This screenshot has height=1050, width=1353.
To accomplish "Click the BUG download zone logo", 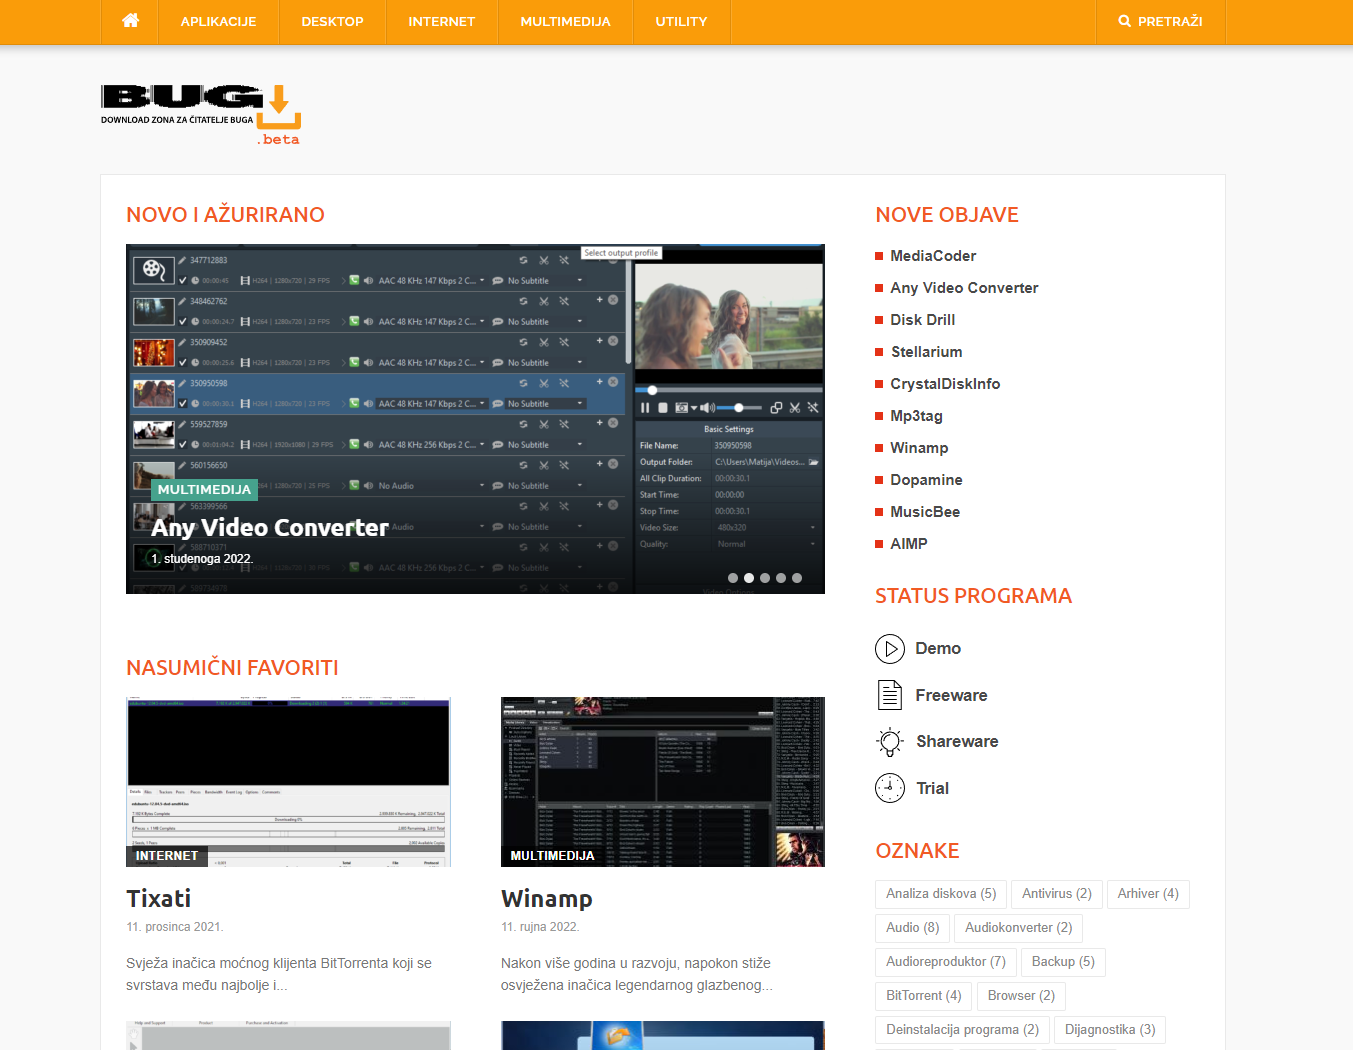I will click(200, 115).
